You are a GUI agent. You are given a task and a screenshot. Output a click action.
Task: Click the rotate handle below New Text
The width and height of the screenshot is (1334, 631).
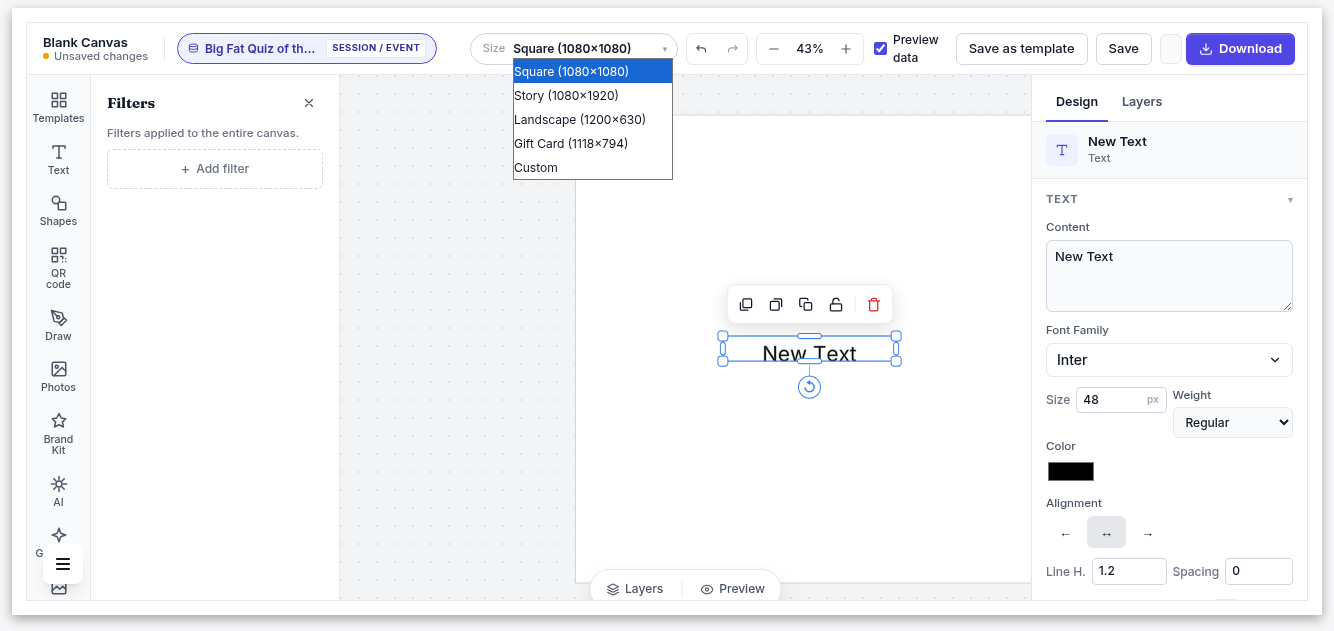(x=810, y=387)
